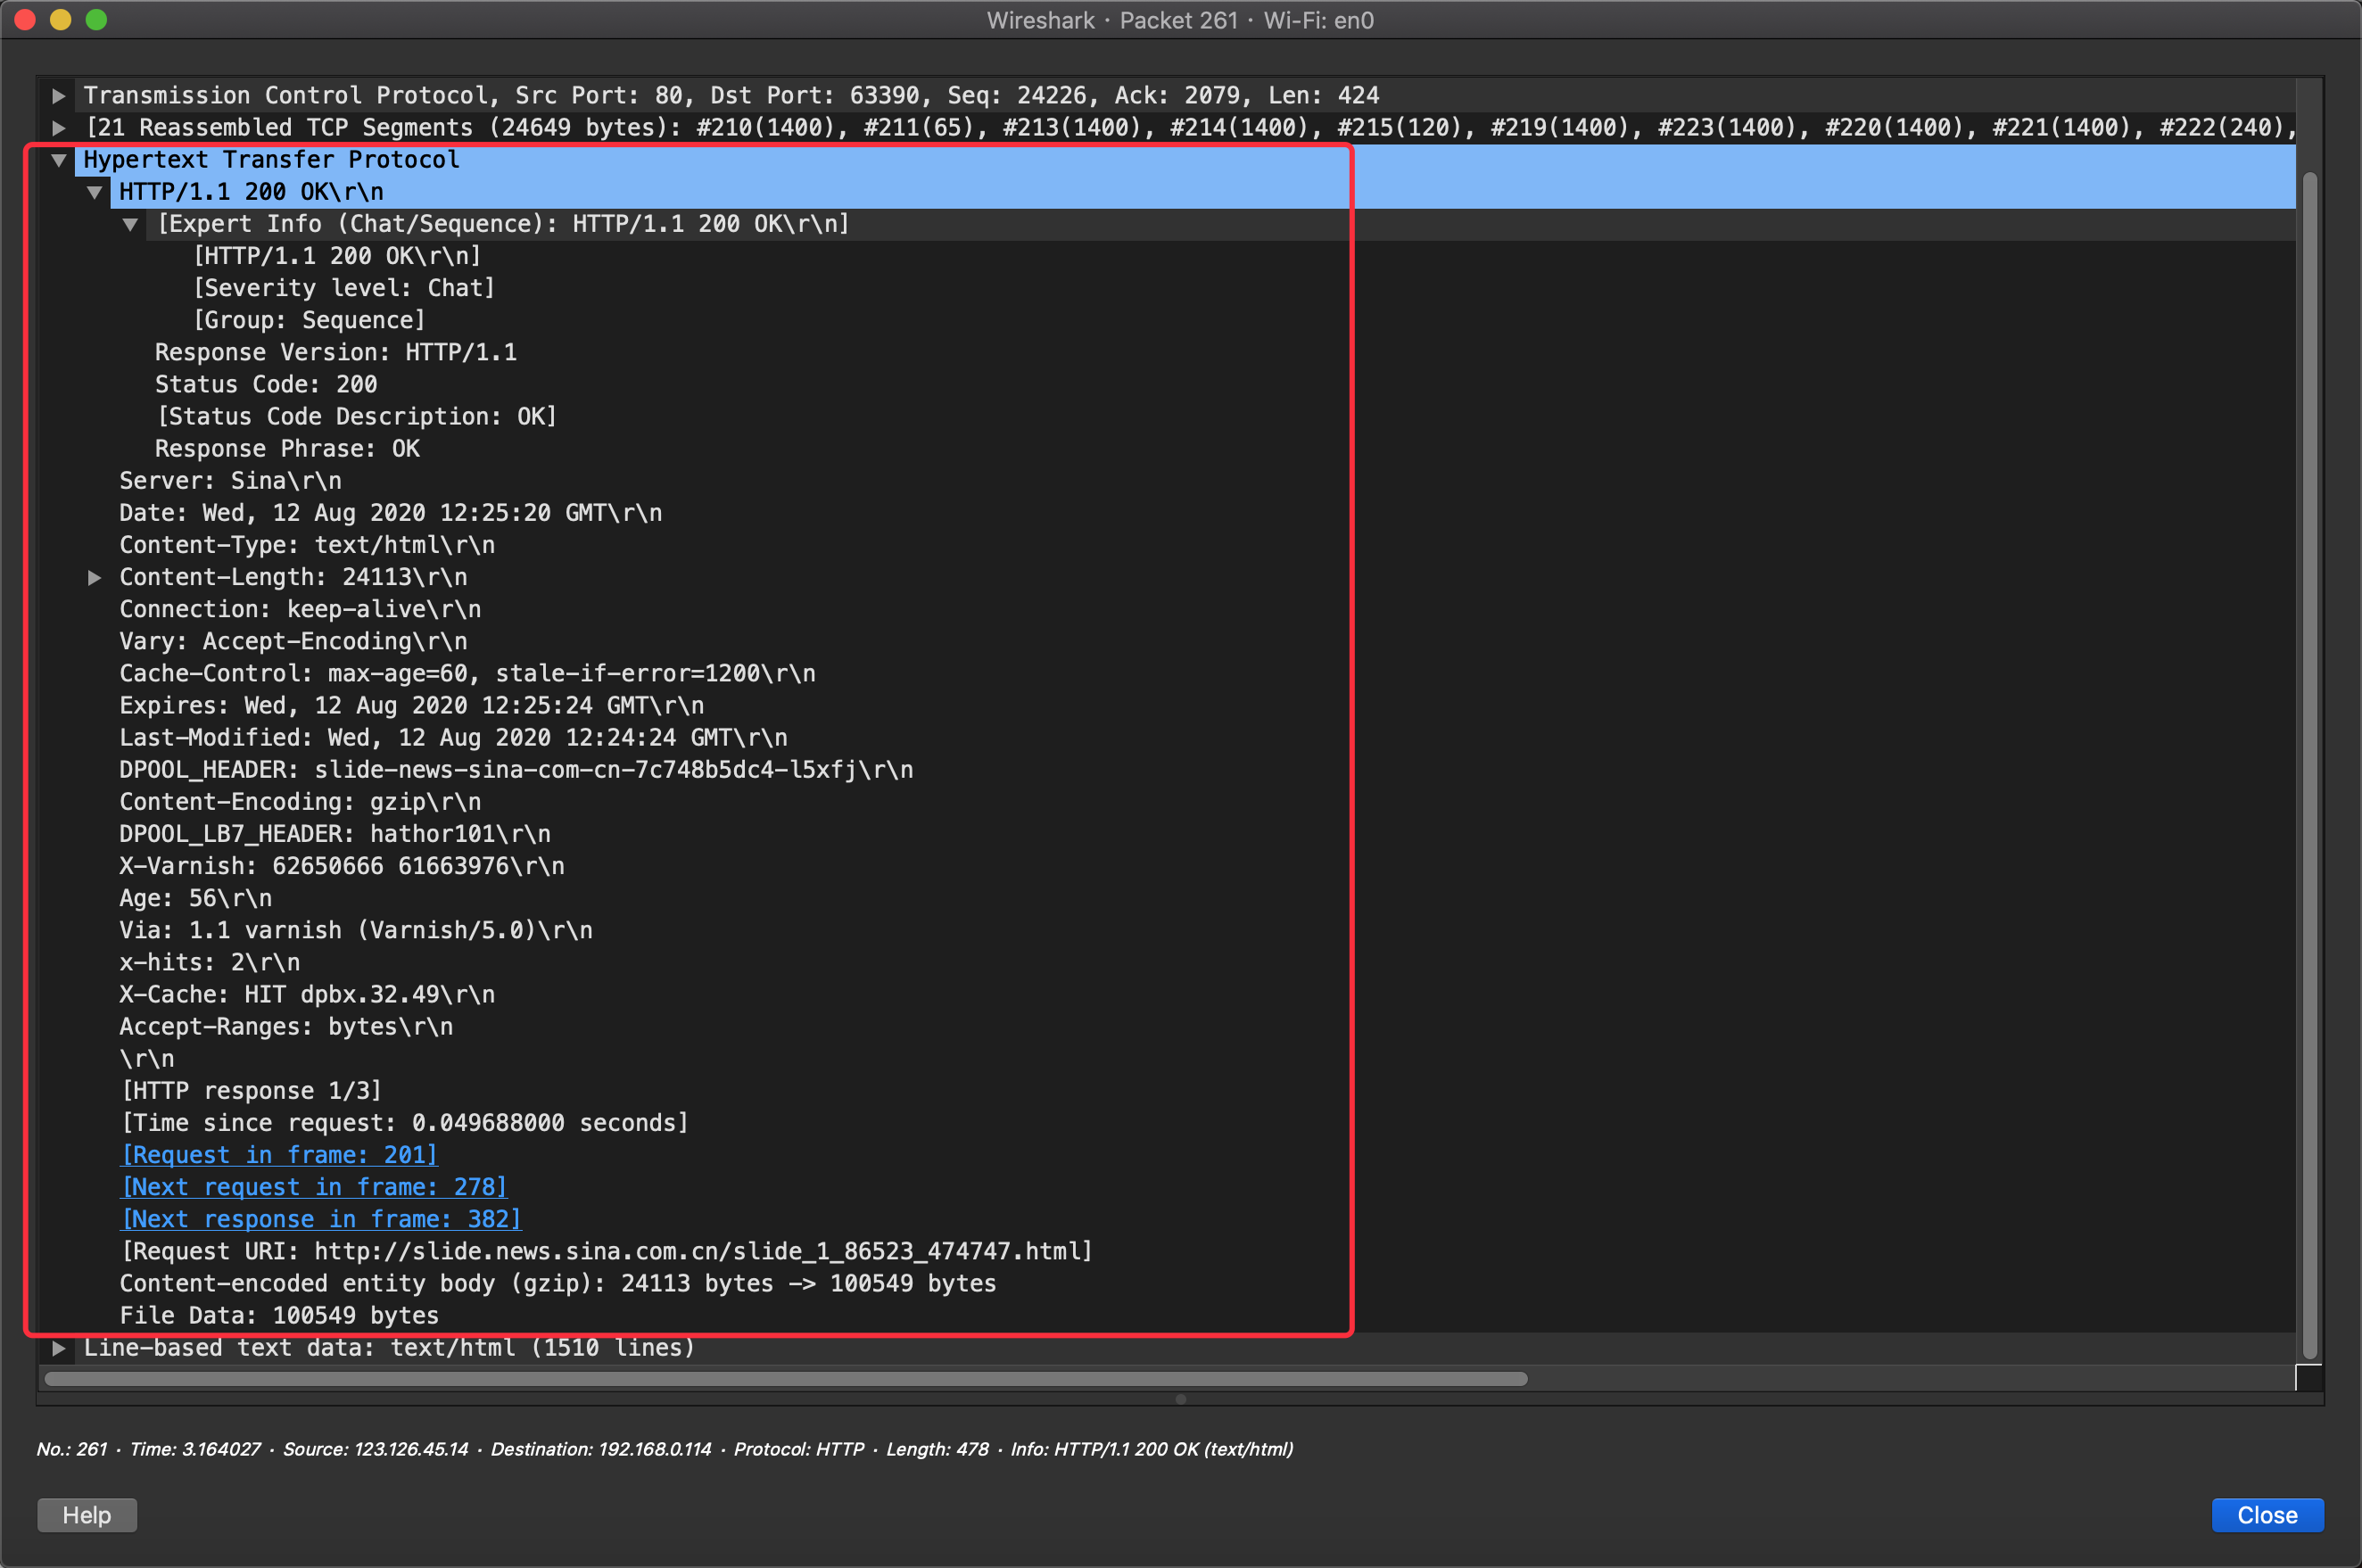This screenshot has width=2362, height=1568.
Task: Expand Line-based text data section
Action: click(59, 1348)
